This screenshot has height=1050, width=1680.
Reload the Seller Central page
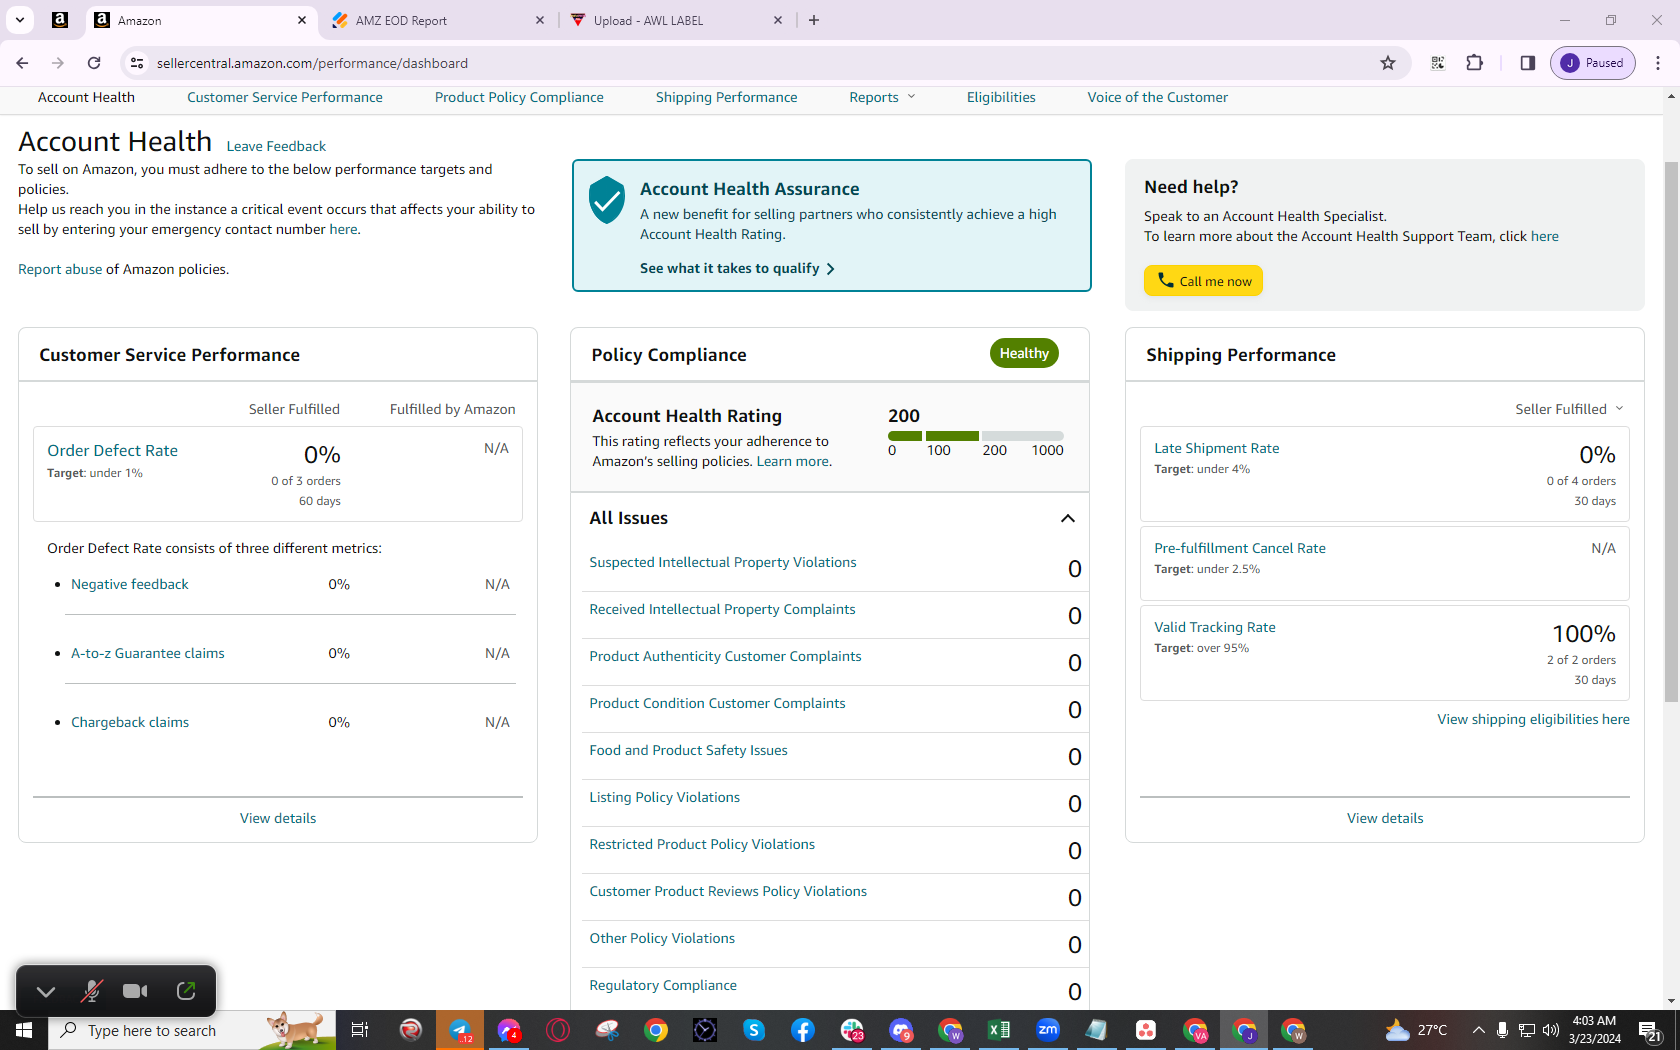(x=94, y=63)
